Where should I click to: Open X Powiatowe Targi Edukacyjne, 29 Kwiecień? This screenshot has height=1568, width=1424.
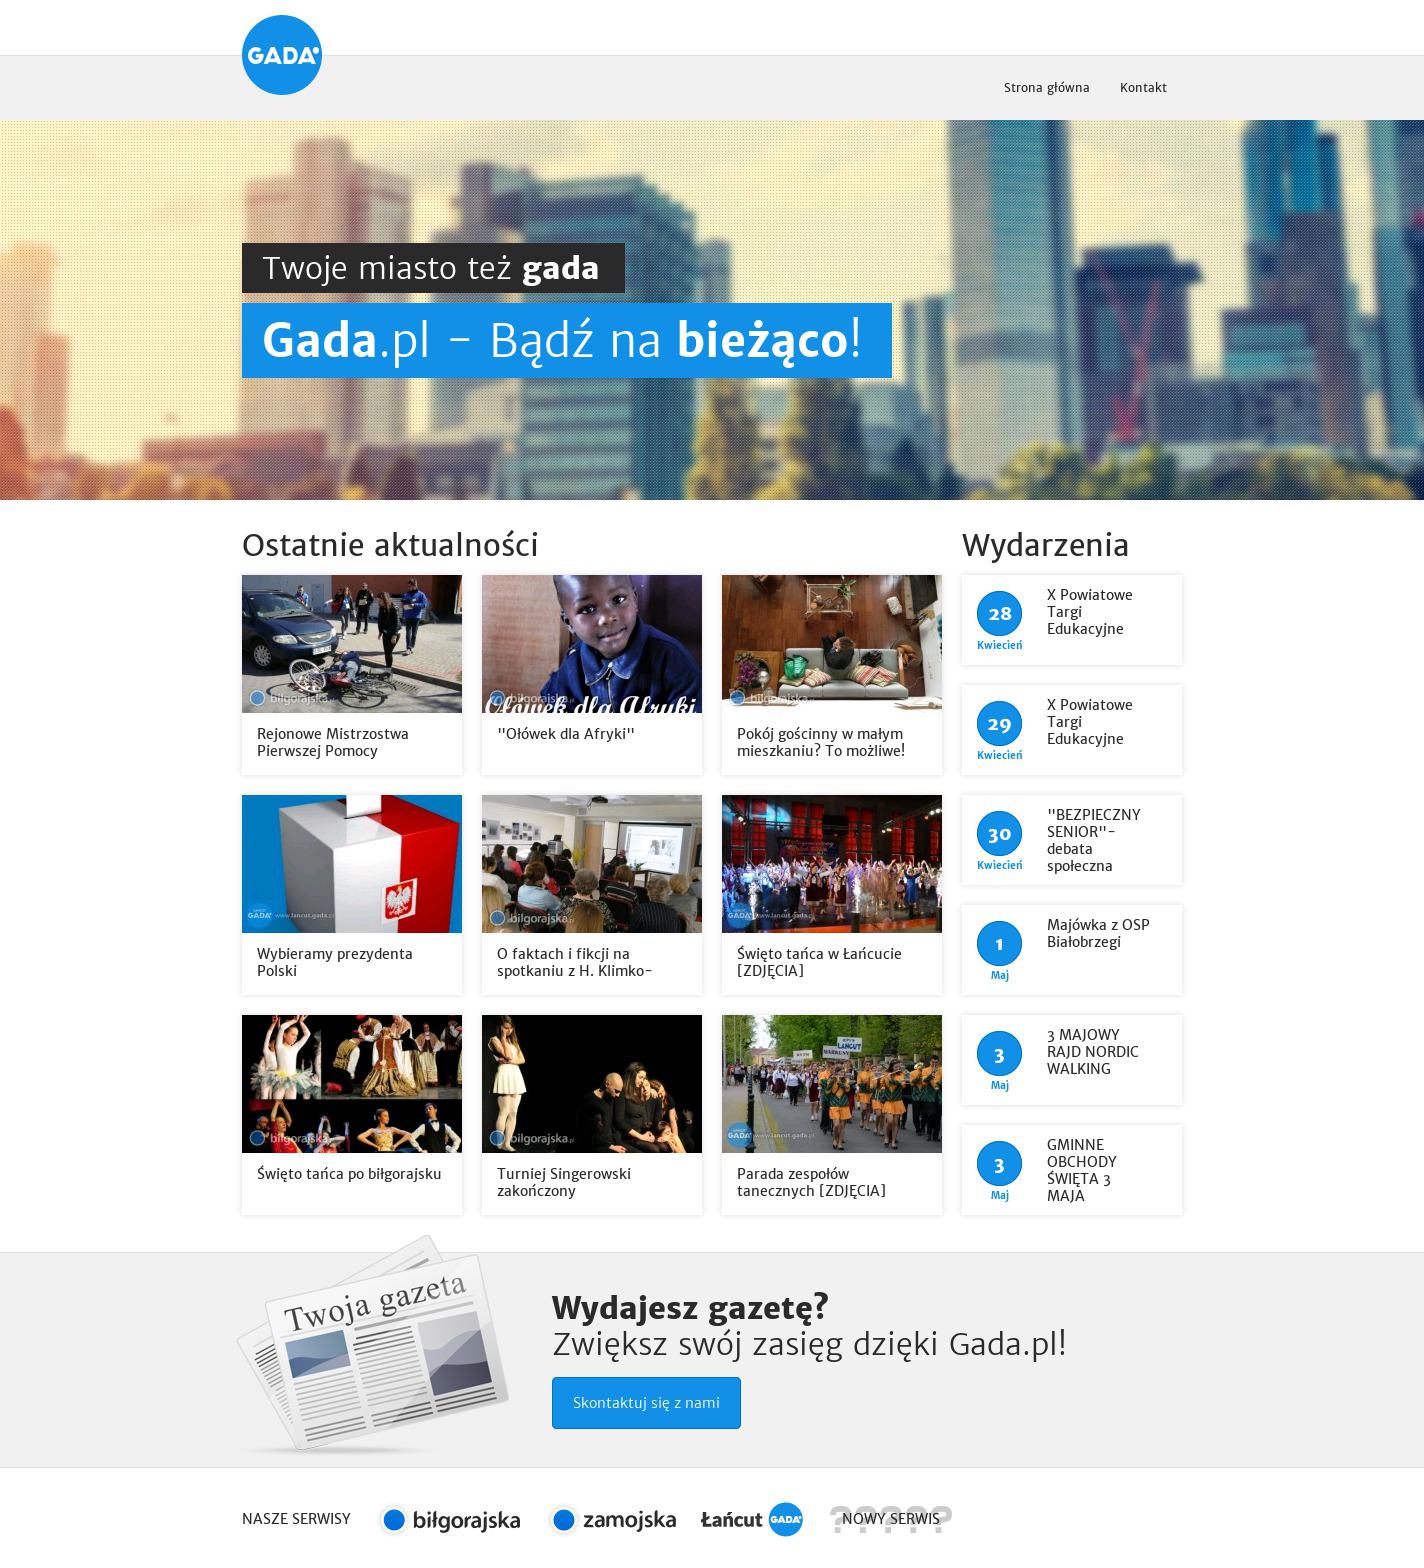coord(1090,722)
